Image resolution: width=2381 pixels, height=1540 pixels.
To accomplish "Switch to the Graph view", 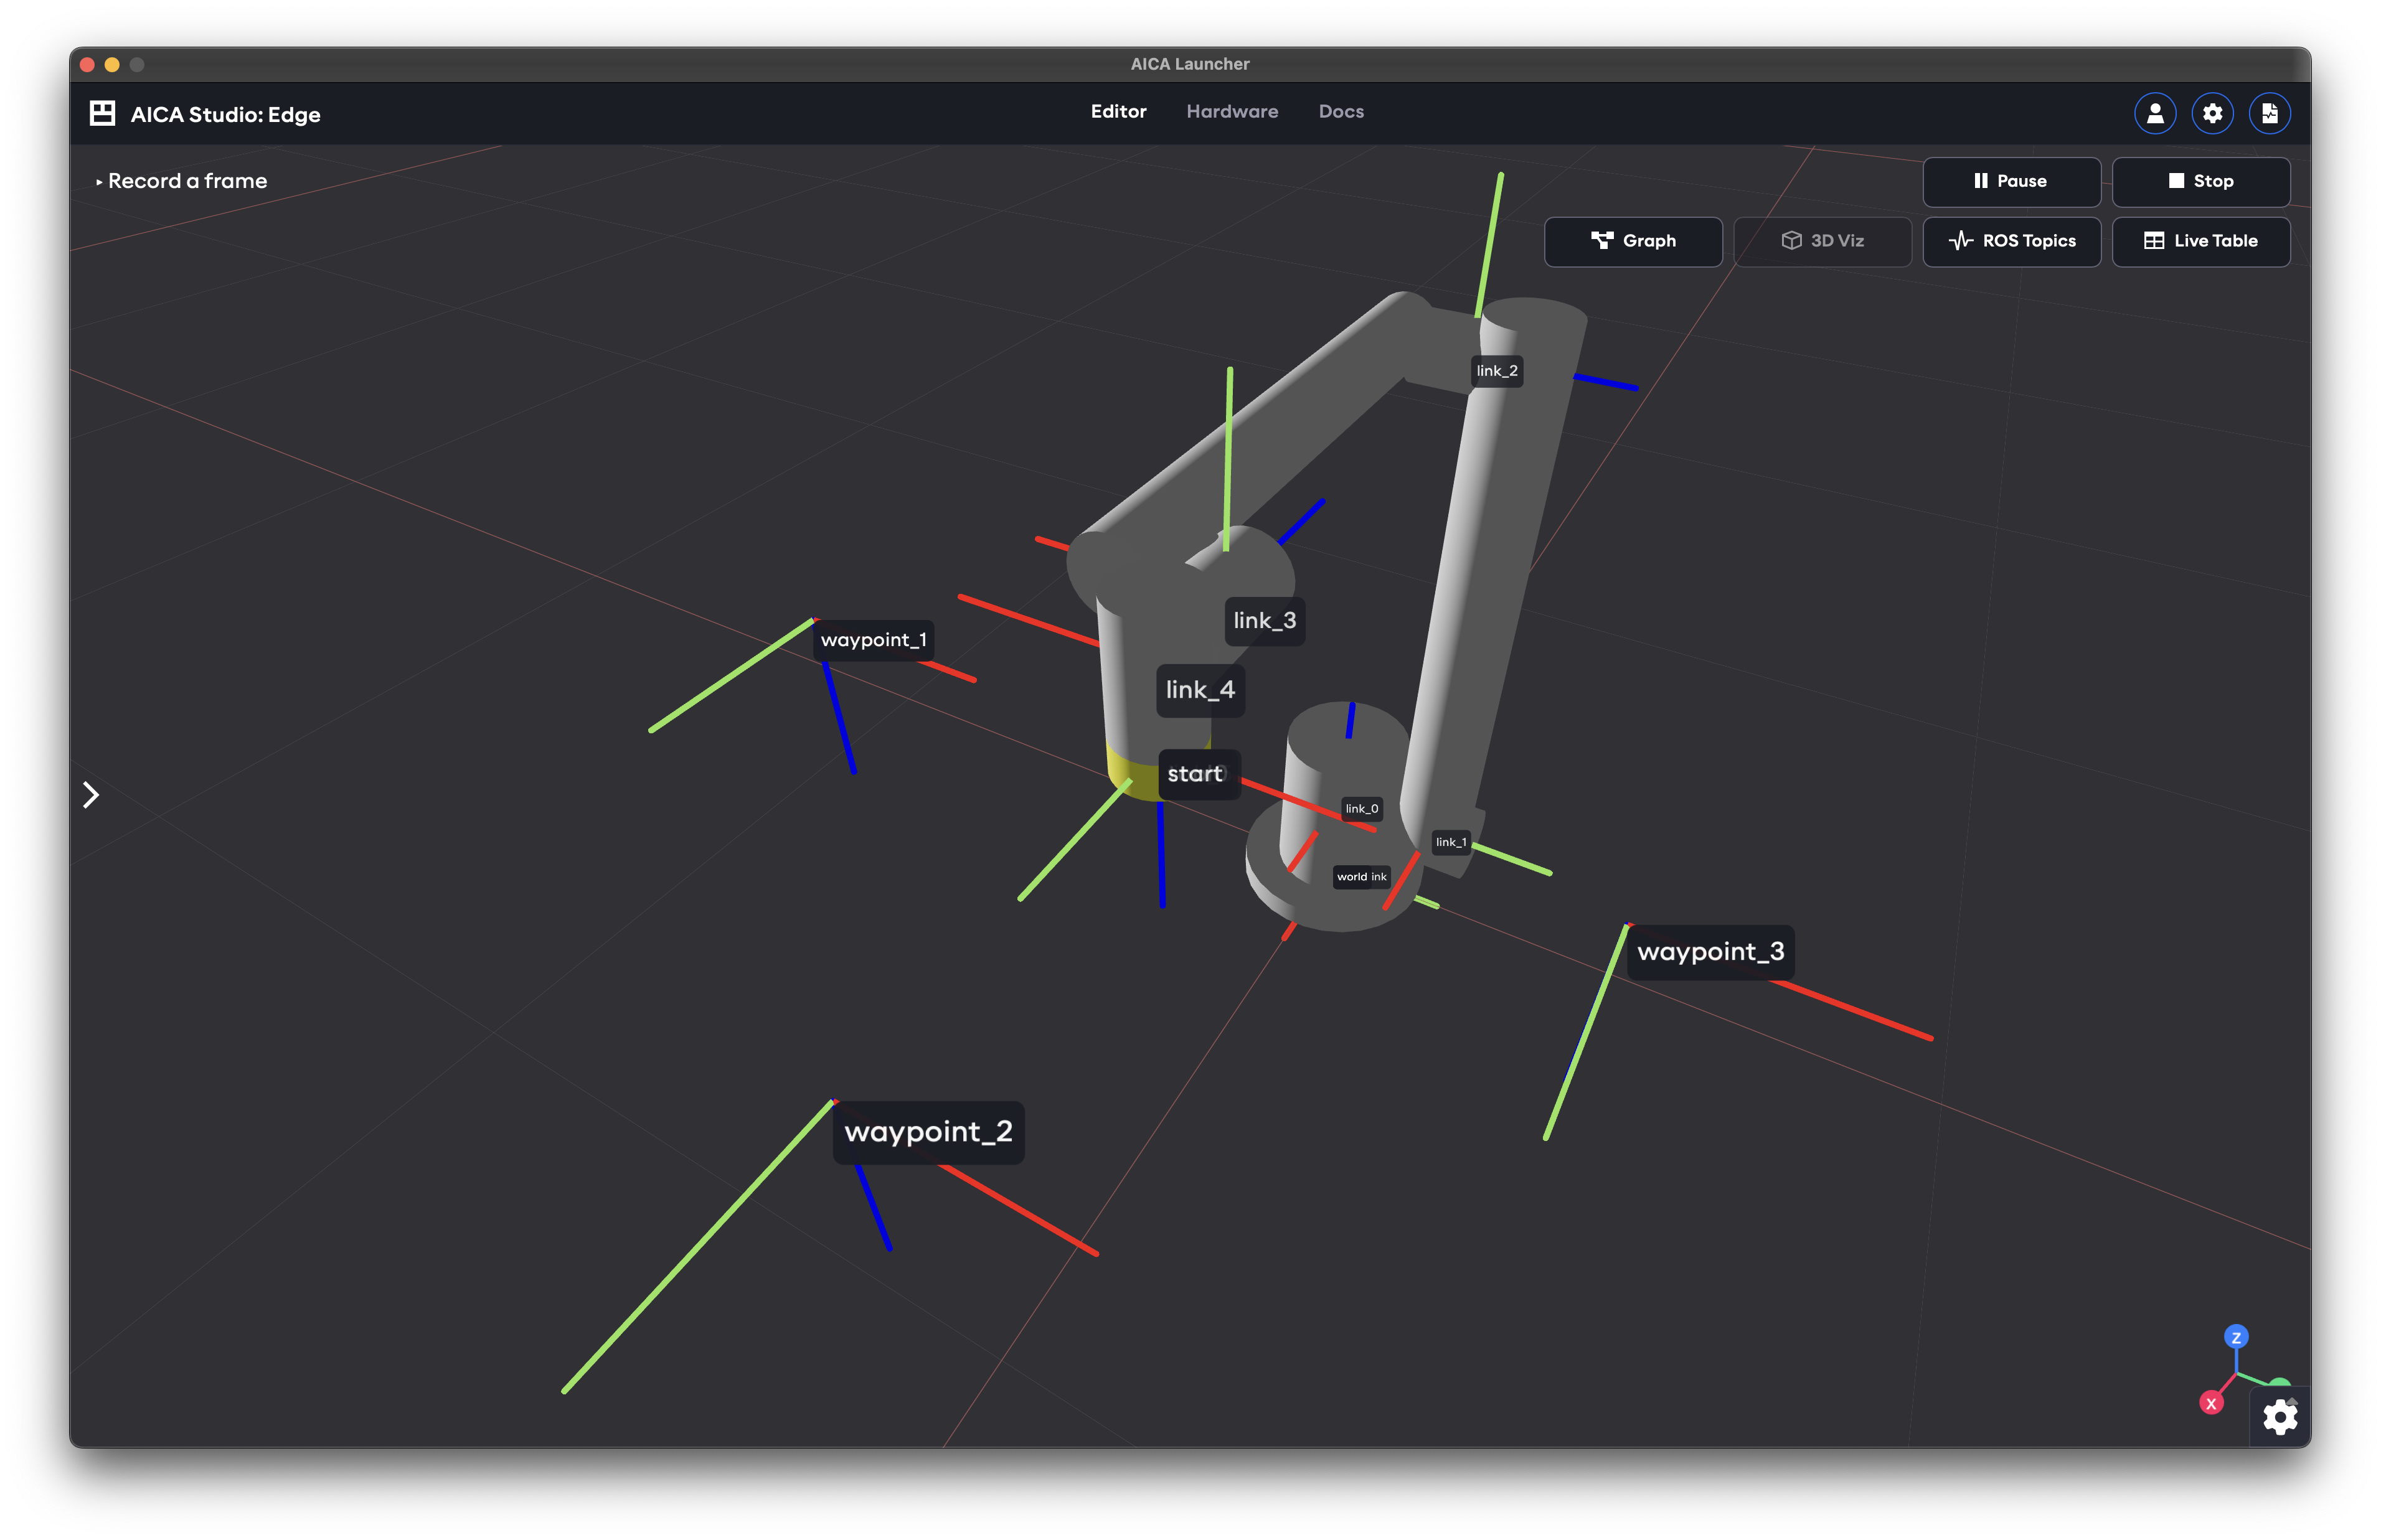I will pos(1633,241).
